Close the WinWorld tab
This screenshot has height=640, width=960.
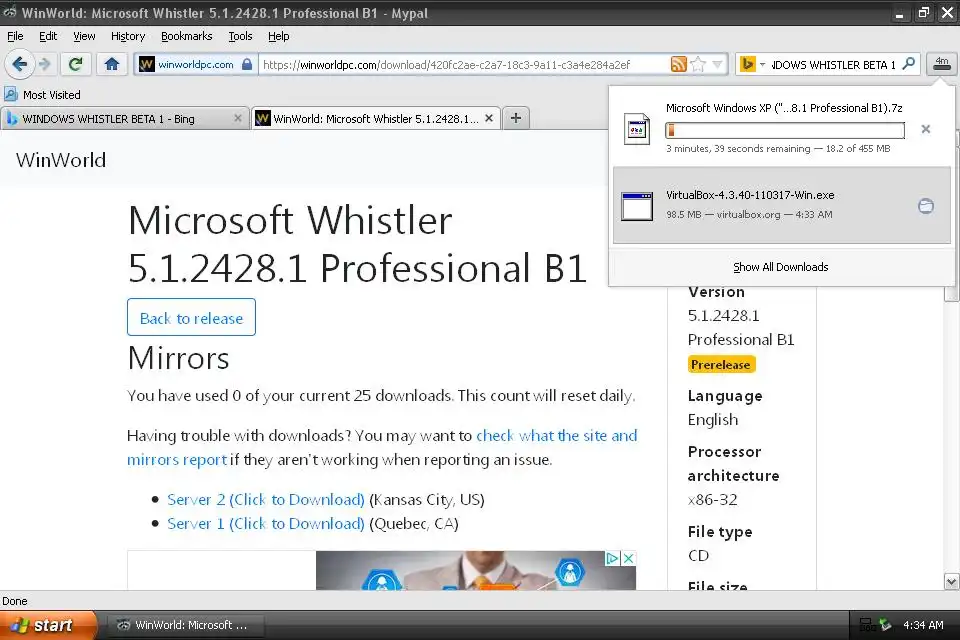coord(489,118)
